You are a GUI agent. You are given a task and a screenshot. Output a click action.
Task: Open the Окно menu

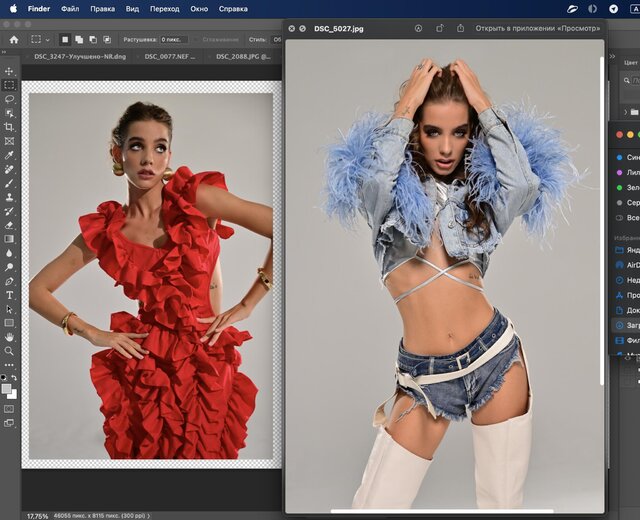pyautogui.click(x=199, y=9)
